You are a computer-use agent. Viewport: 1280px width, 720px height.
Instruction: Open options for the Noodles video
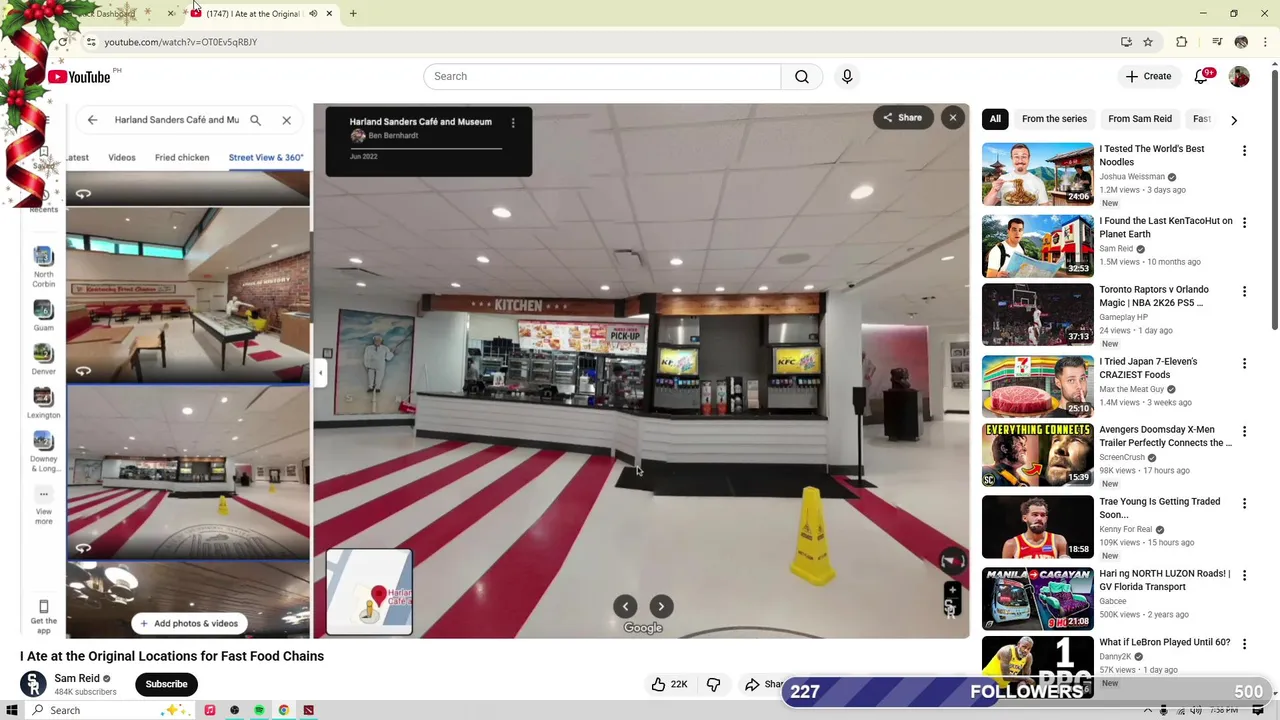1244,151
